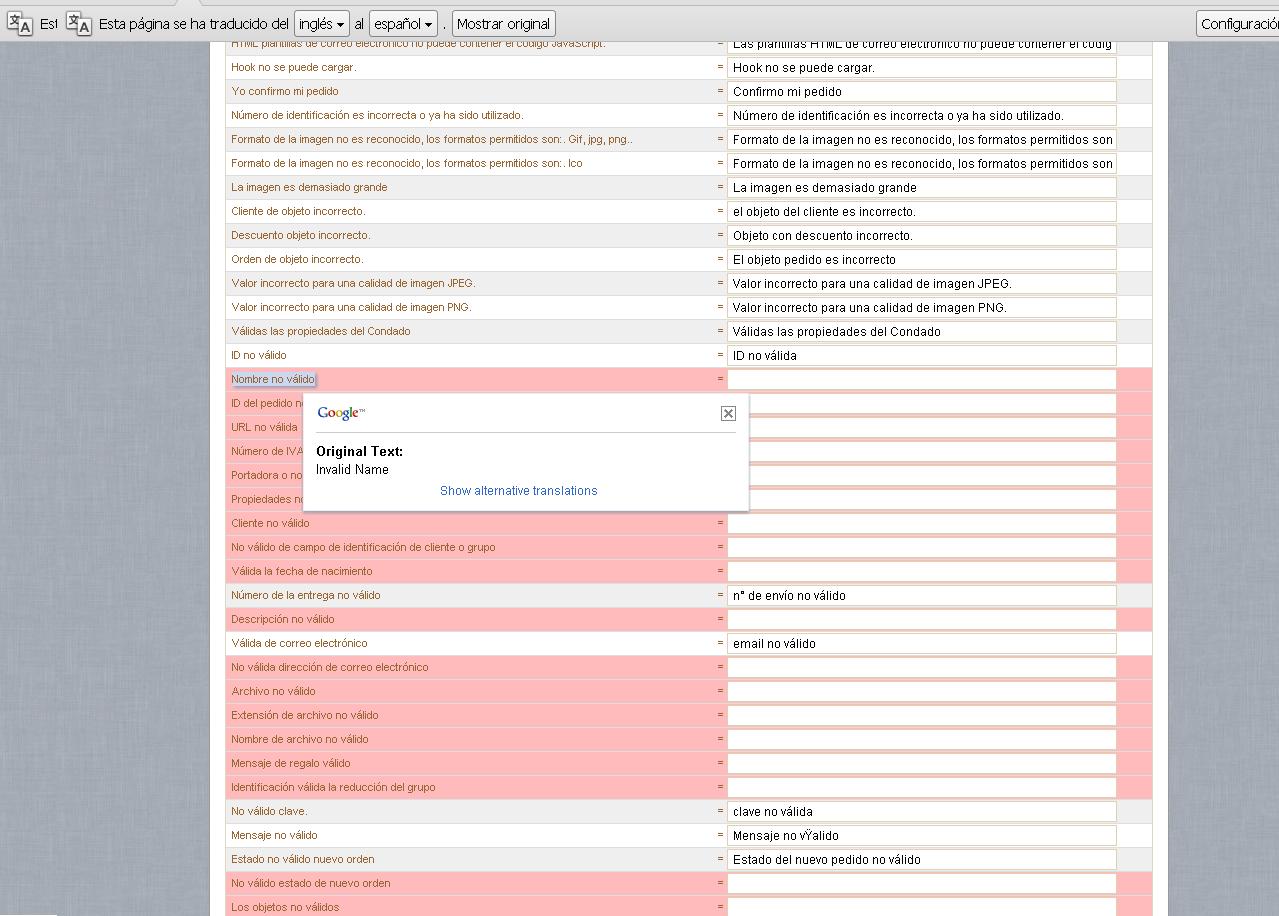Image resolution: width=1279 pixels, height=916 pixels.
Task: Click the empty field for 'Nombre no válido'
Action: coord(921,379)
